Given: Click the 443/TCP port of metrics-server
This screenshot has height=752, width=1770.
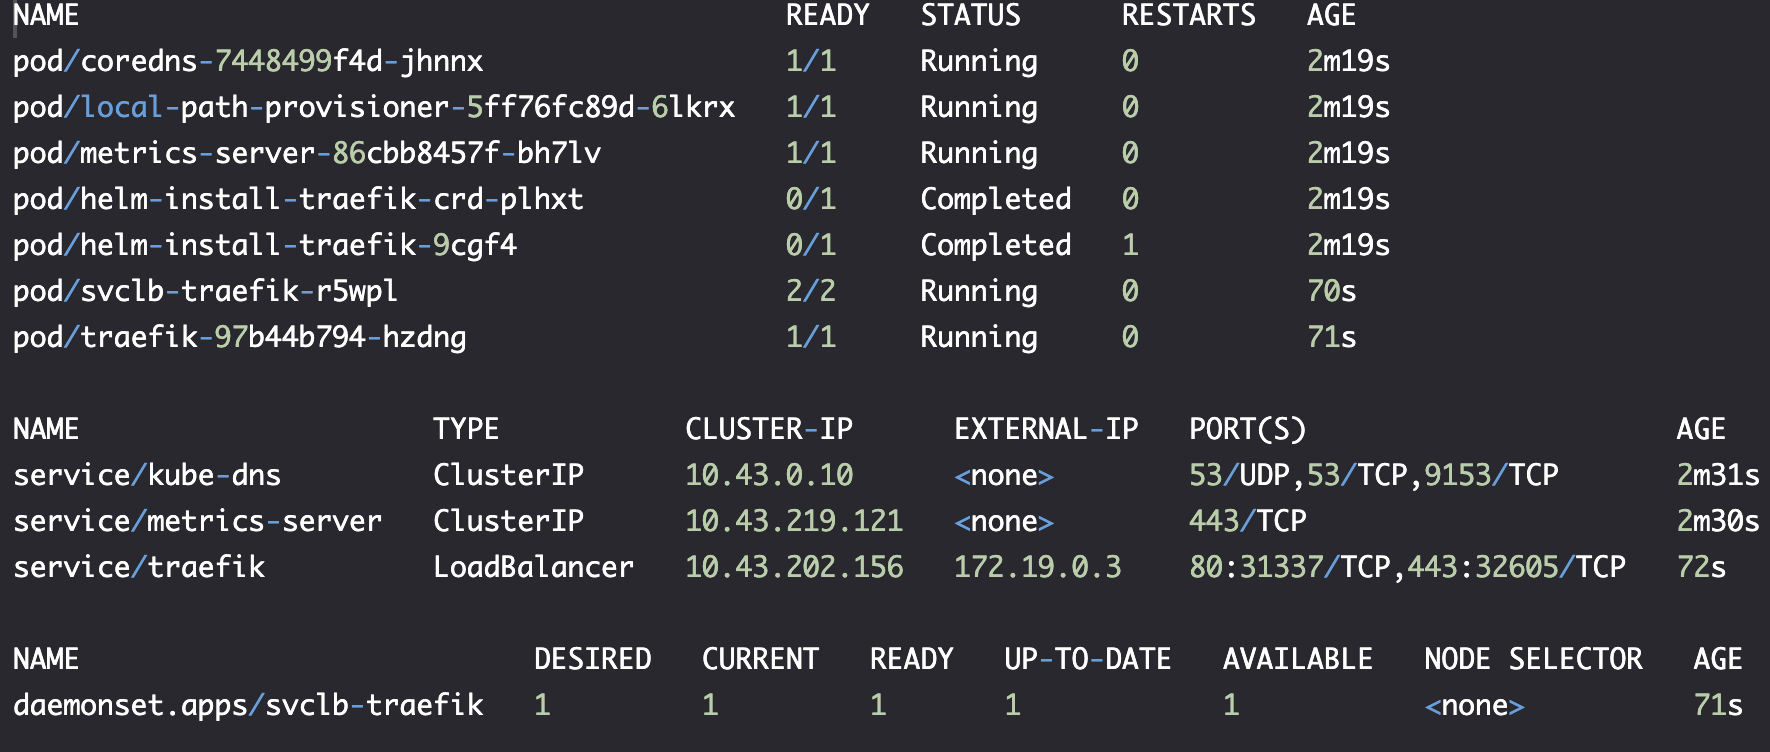Looking at the screenshot, I should [x=1247, y=522].
